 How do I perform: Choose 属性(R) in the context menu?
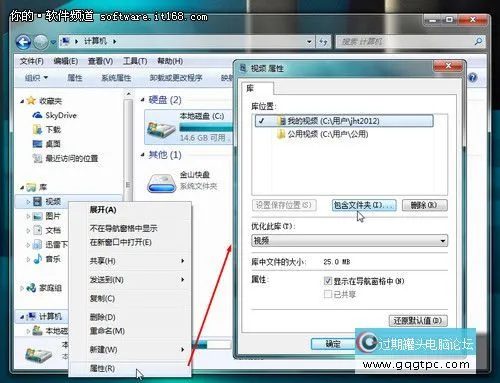(130, 368)
